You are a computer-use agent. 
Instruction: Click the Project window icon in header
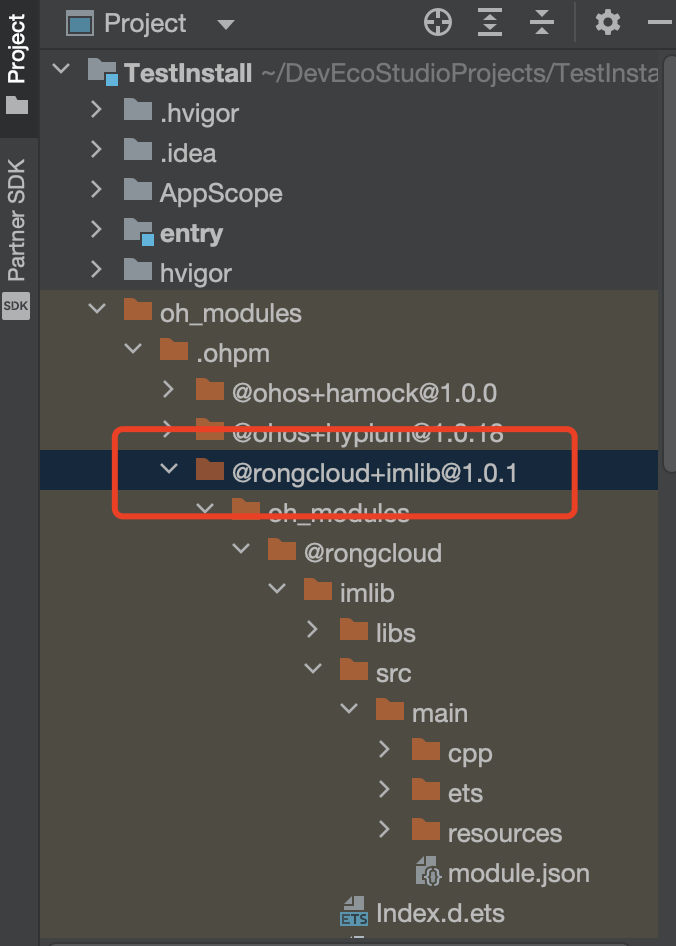[x=80, y=24]
